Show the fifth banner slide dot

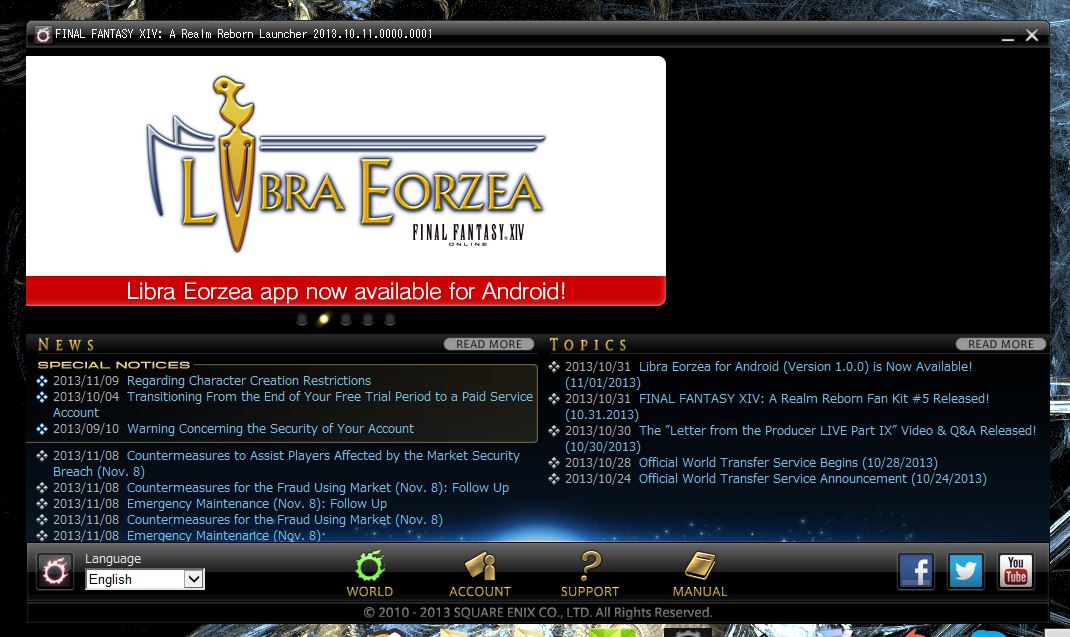point(390,319)
